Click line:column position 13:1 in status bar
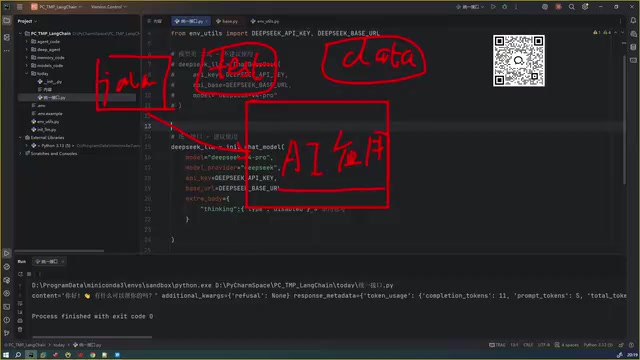This screenshot has width=640, height=360. click(514, 345)
